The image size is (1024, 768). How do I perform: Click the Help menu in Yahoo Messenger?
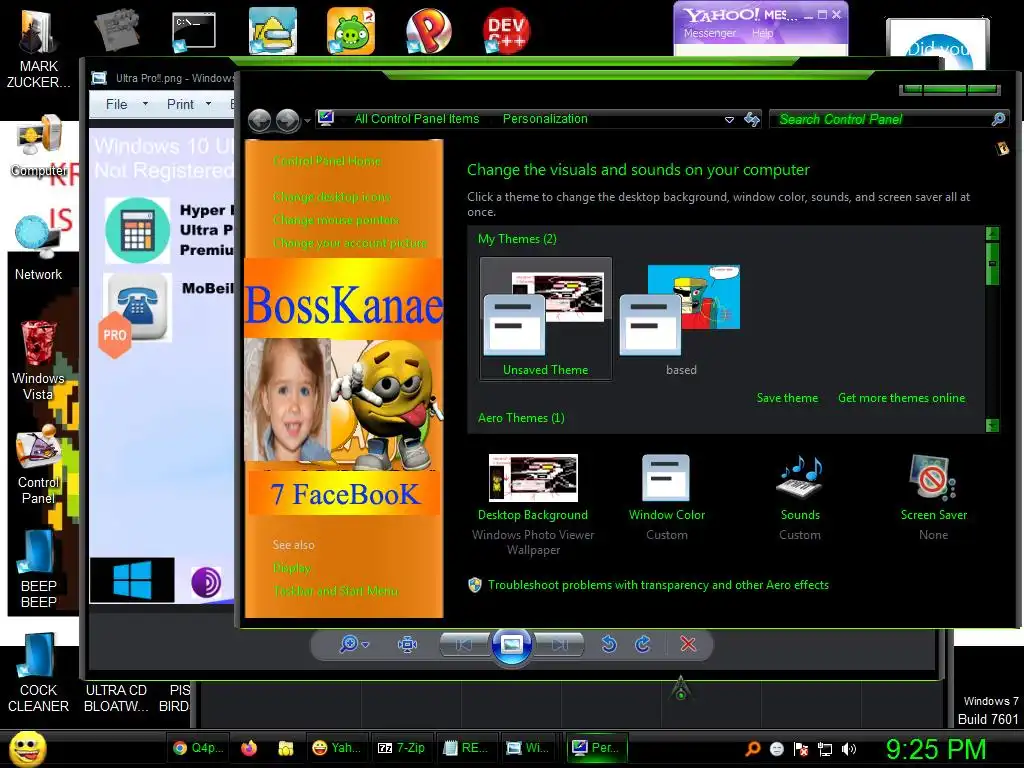coord(762,33)
